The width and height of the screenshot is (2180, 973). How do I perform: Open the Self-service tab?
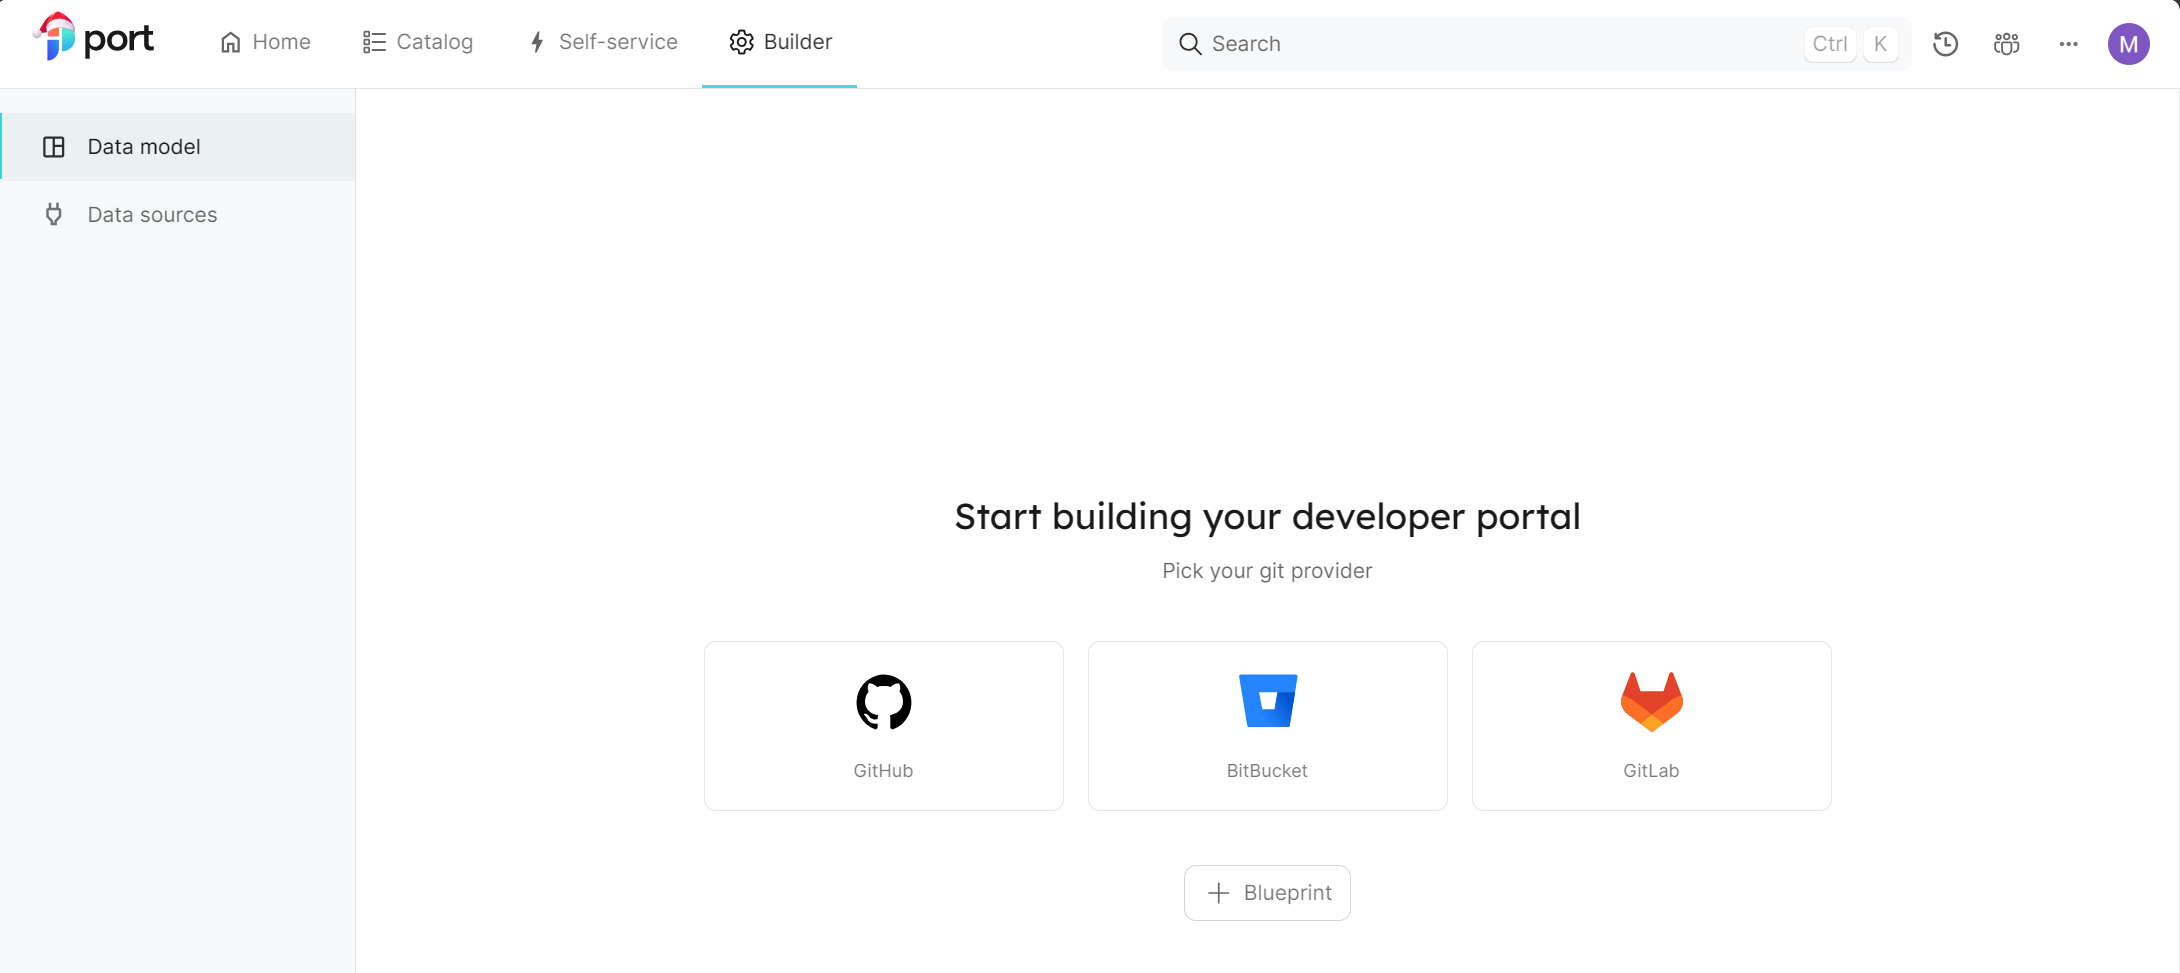[x=603, y=42]
